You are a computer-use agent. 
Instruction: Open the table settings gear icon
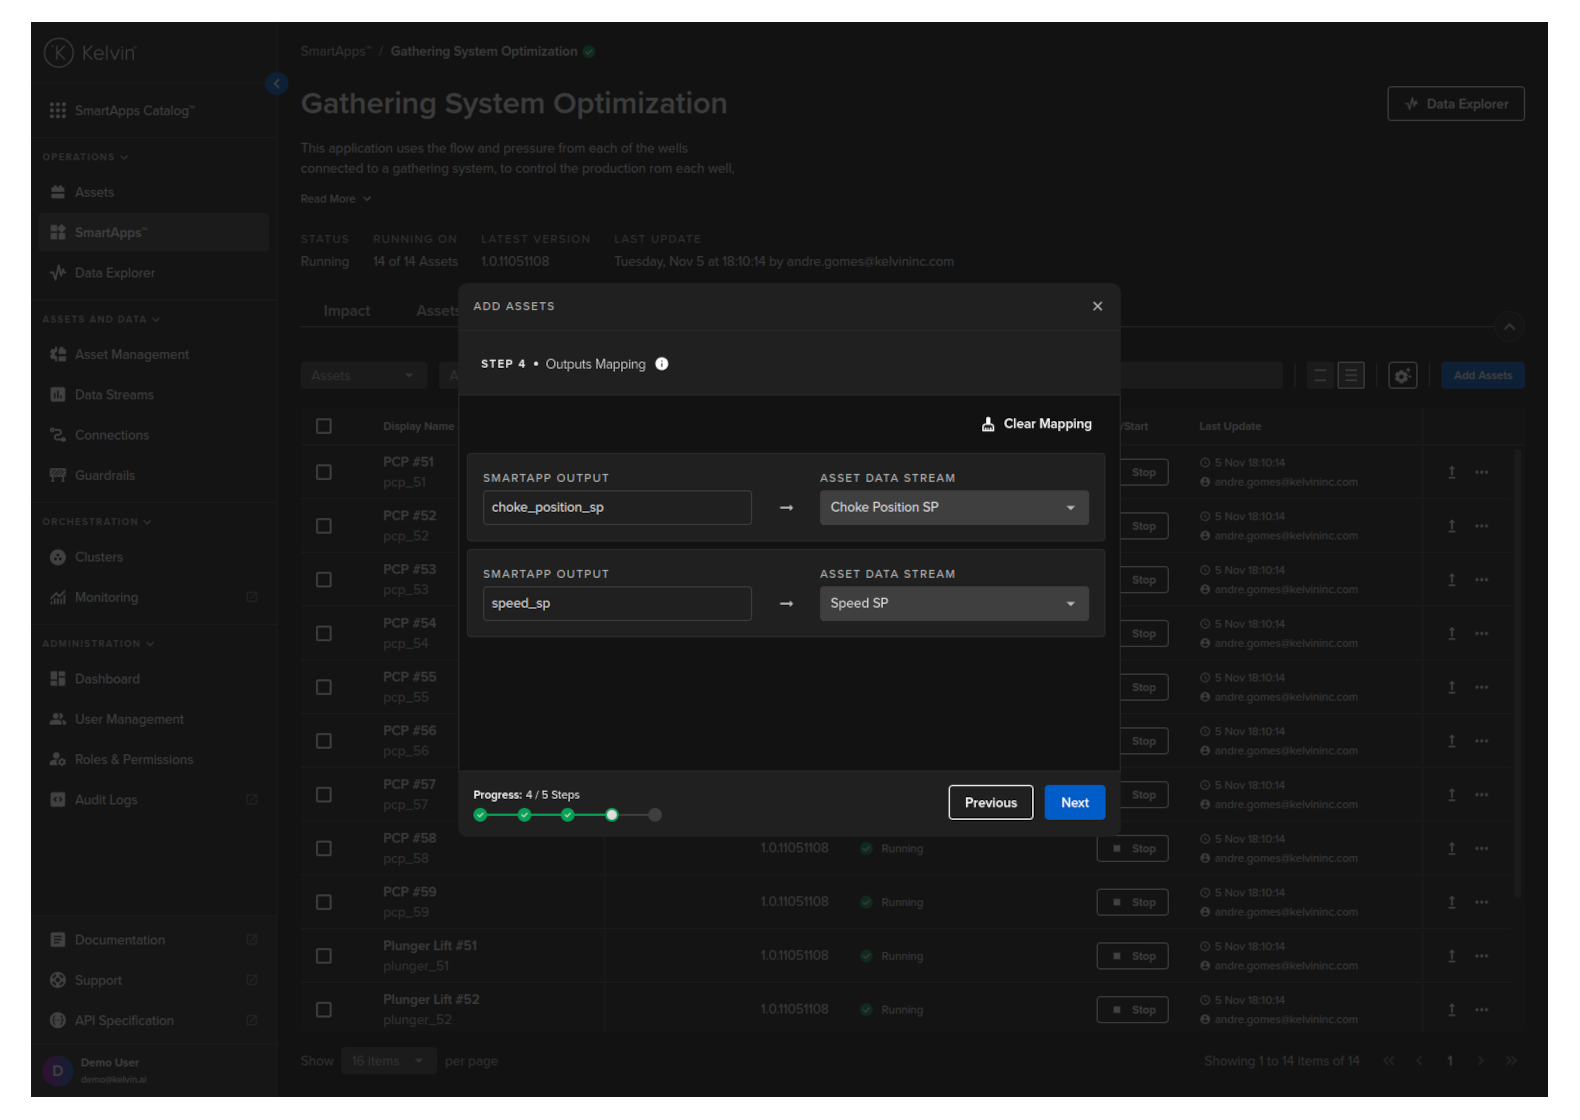1402,376
